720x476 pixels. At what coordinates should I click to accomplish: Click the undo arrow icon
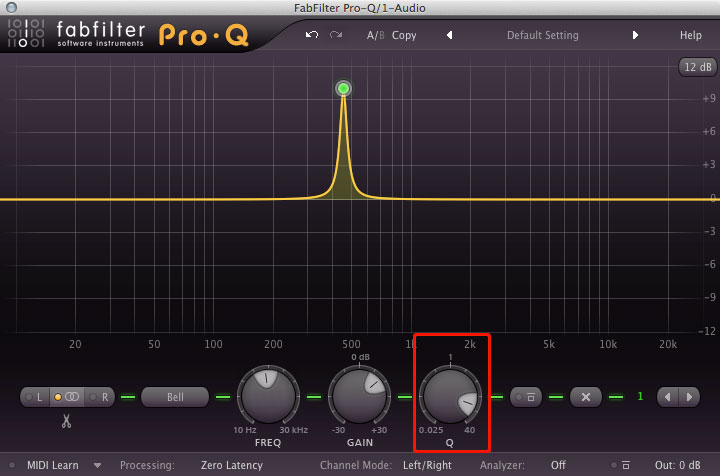pyautogui.click(x=312, y=35)
